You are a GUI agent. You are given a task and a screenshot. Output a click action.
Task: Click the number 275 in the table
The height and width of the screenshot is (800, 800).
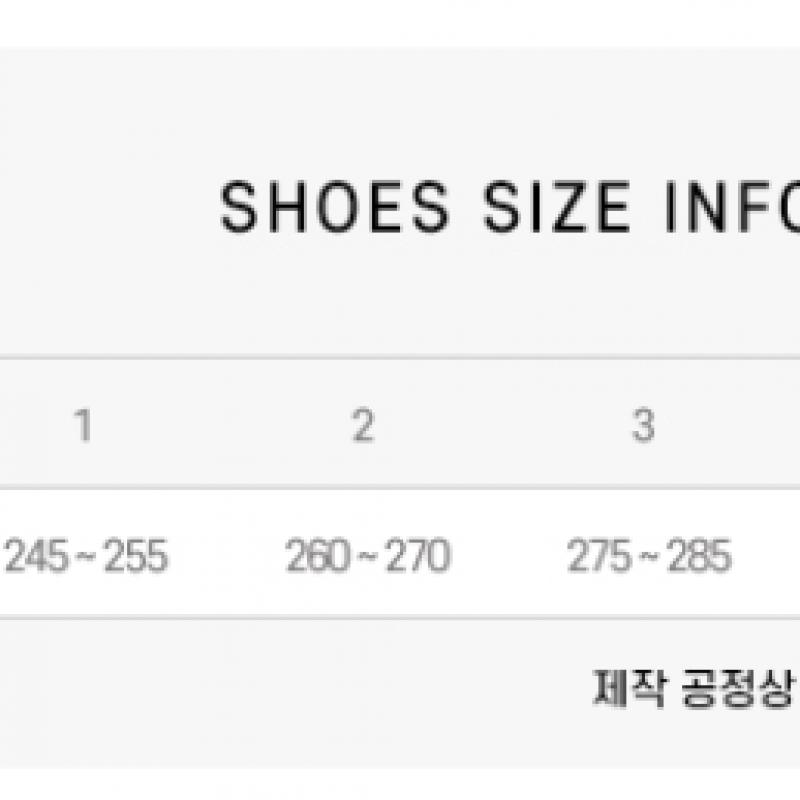coord(598,556)
